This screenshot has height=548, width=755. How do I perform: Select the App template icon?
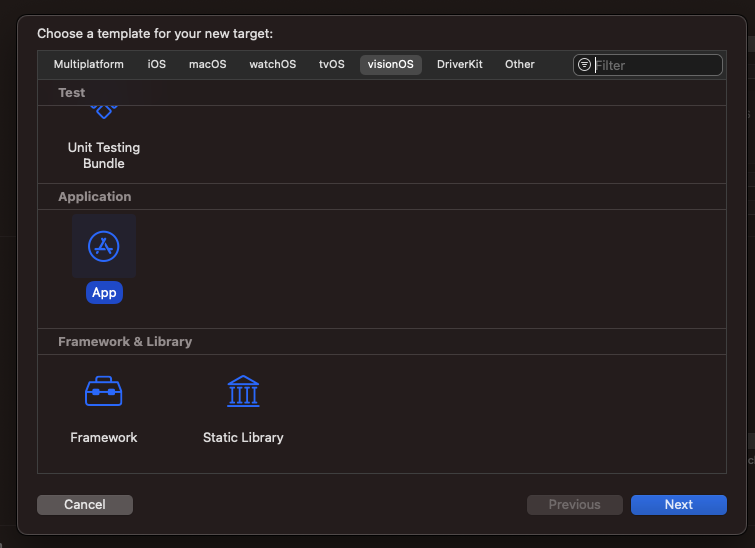[104, 246]
